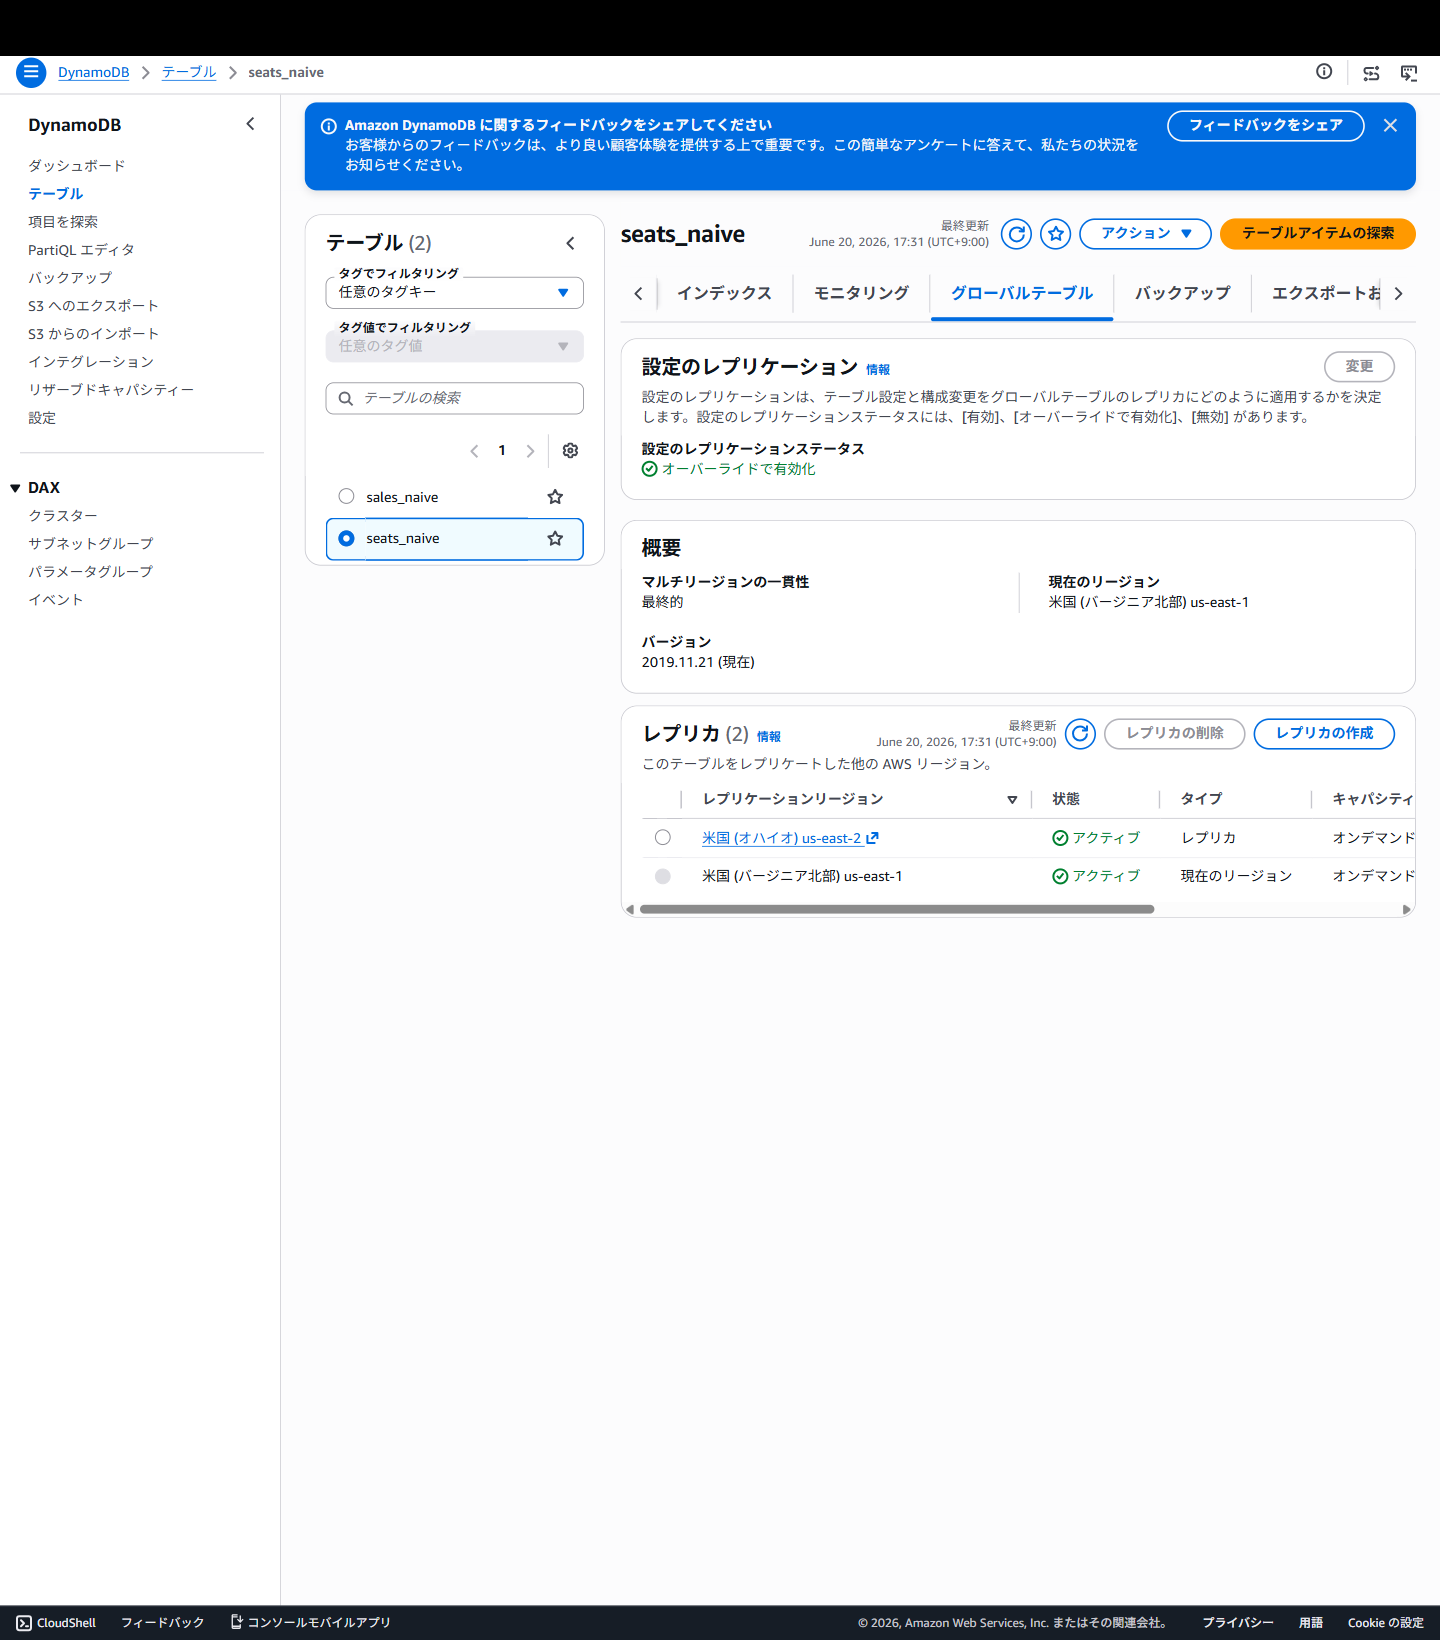Image resolution: width=1440 pixels, height=1640 pixels.
Task: Open リザーブドキャパシティー in navigation
Action: coord(111,390)
